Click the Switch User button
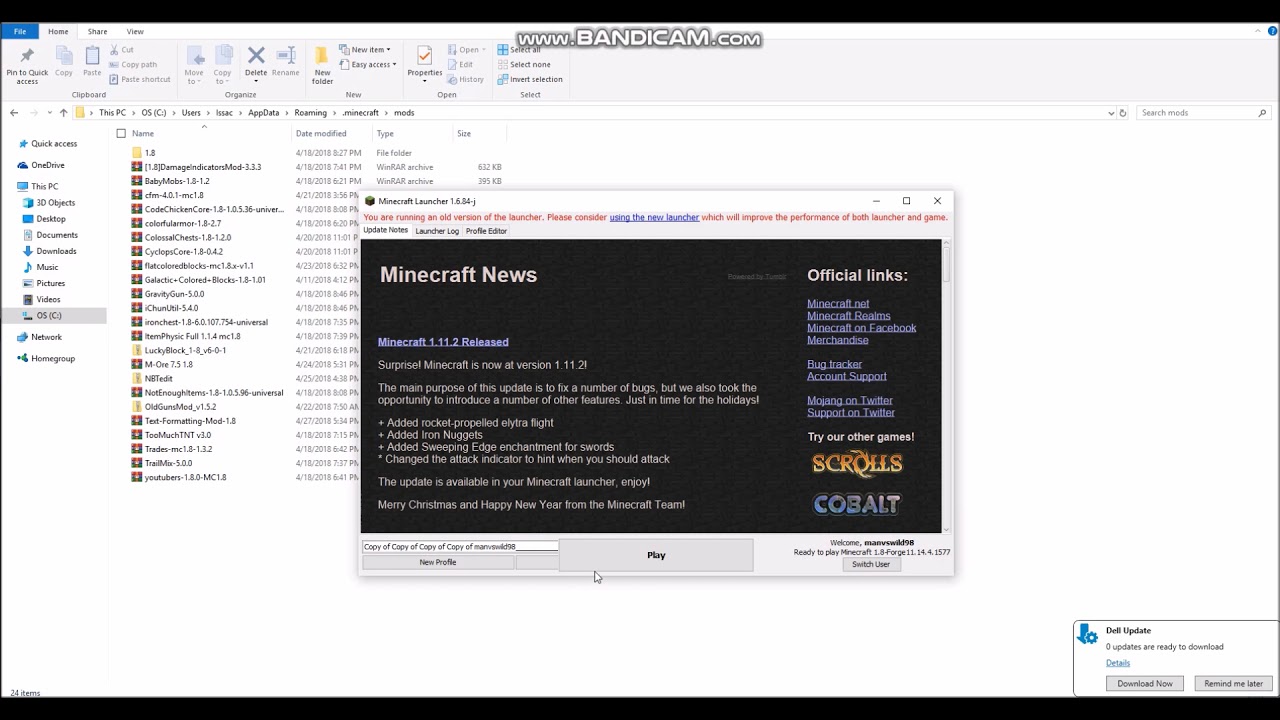Viewport: 1280px width, 720px height. tap(871, 564)
